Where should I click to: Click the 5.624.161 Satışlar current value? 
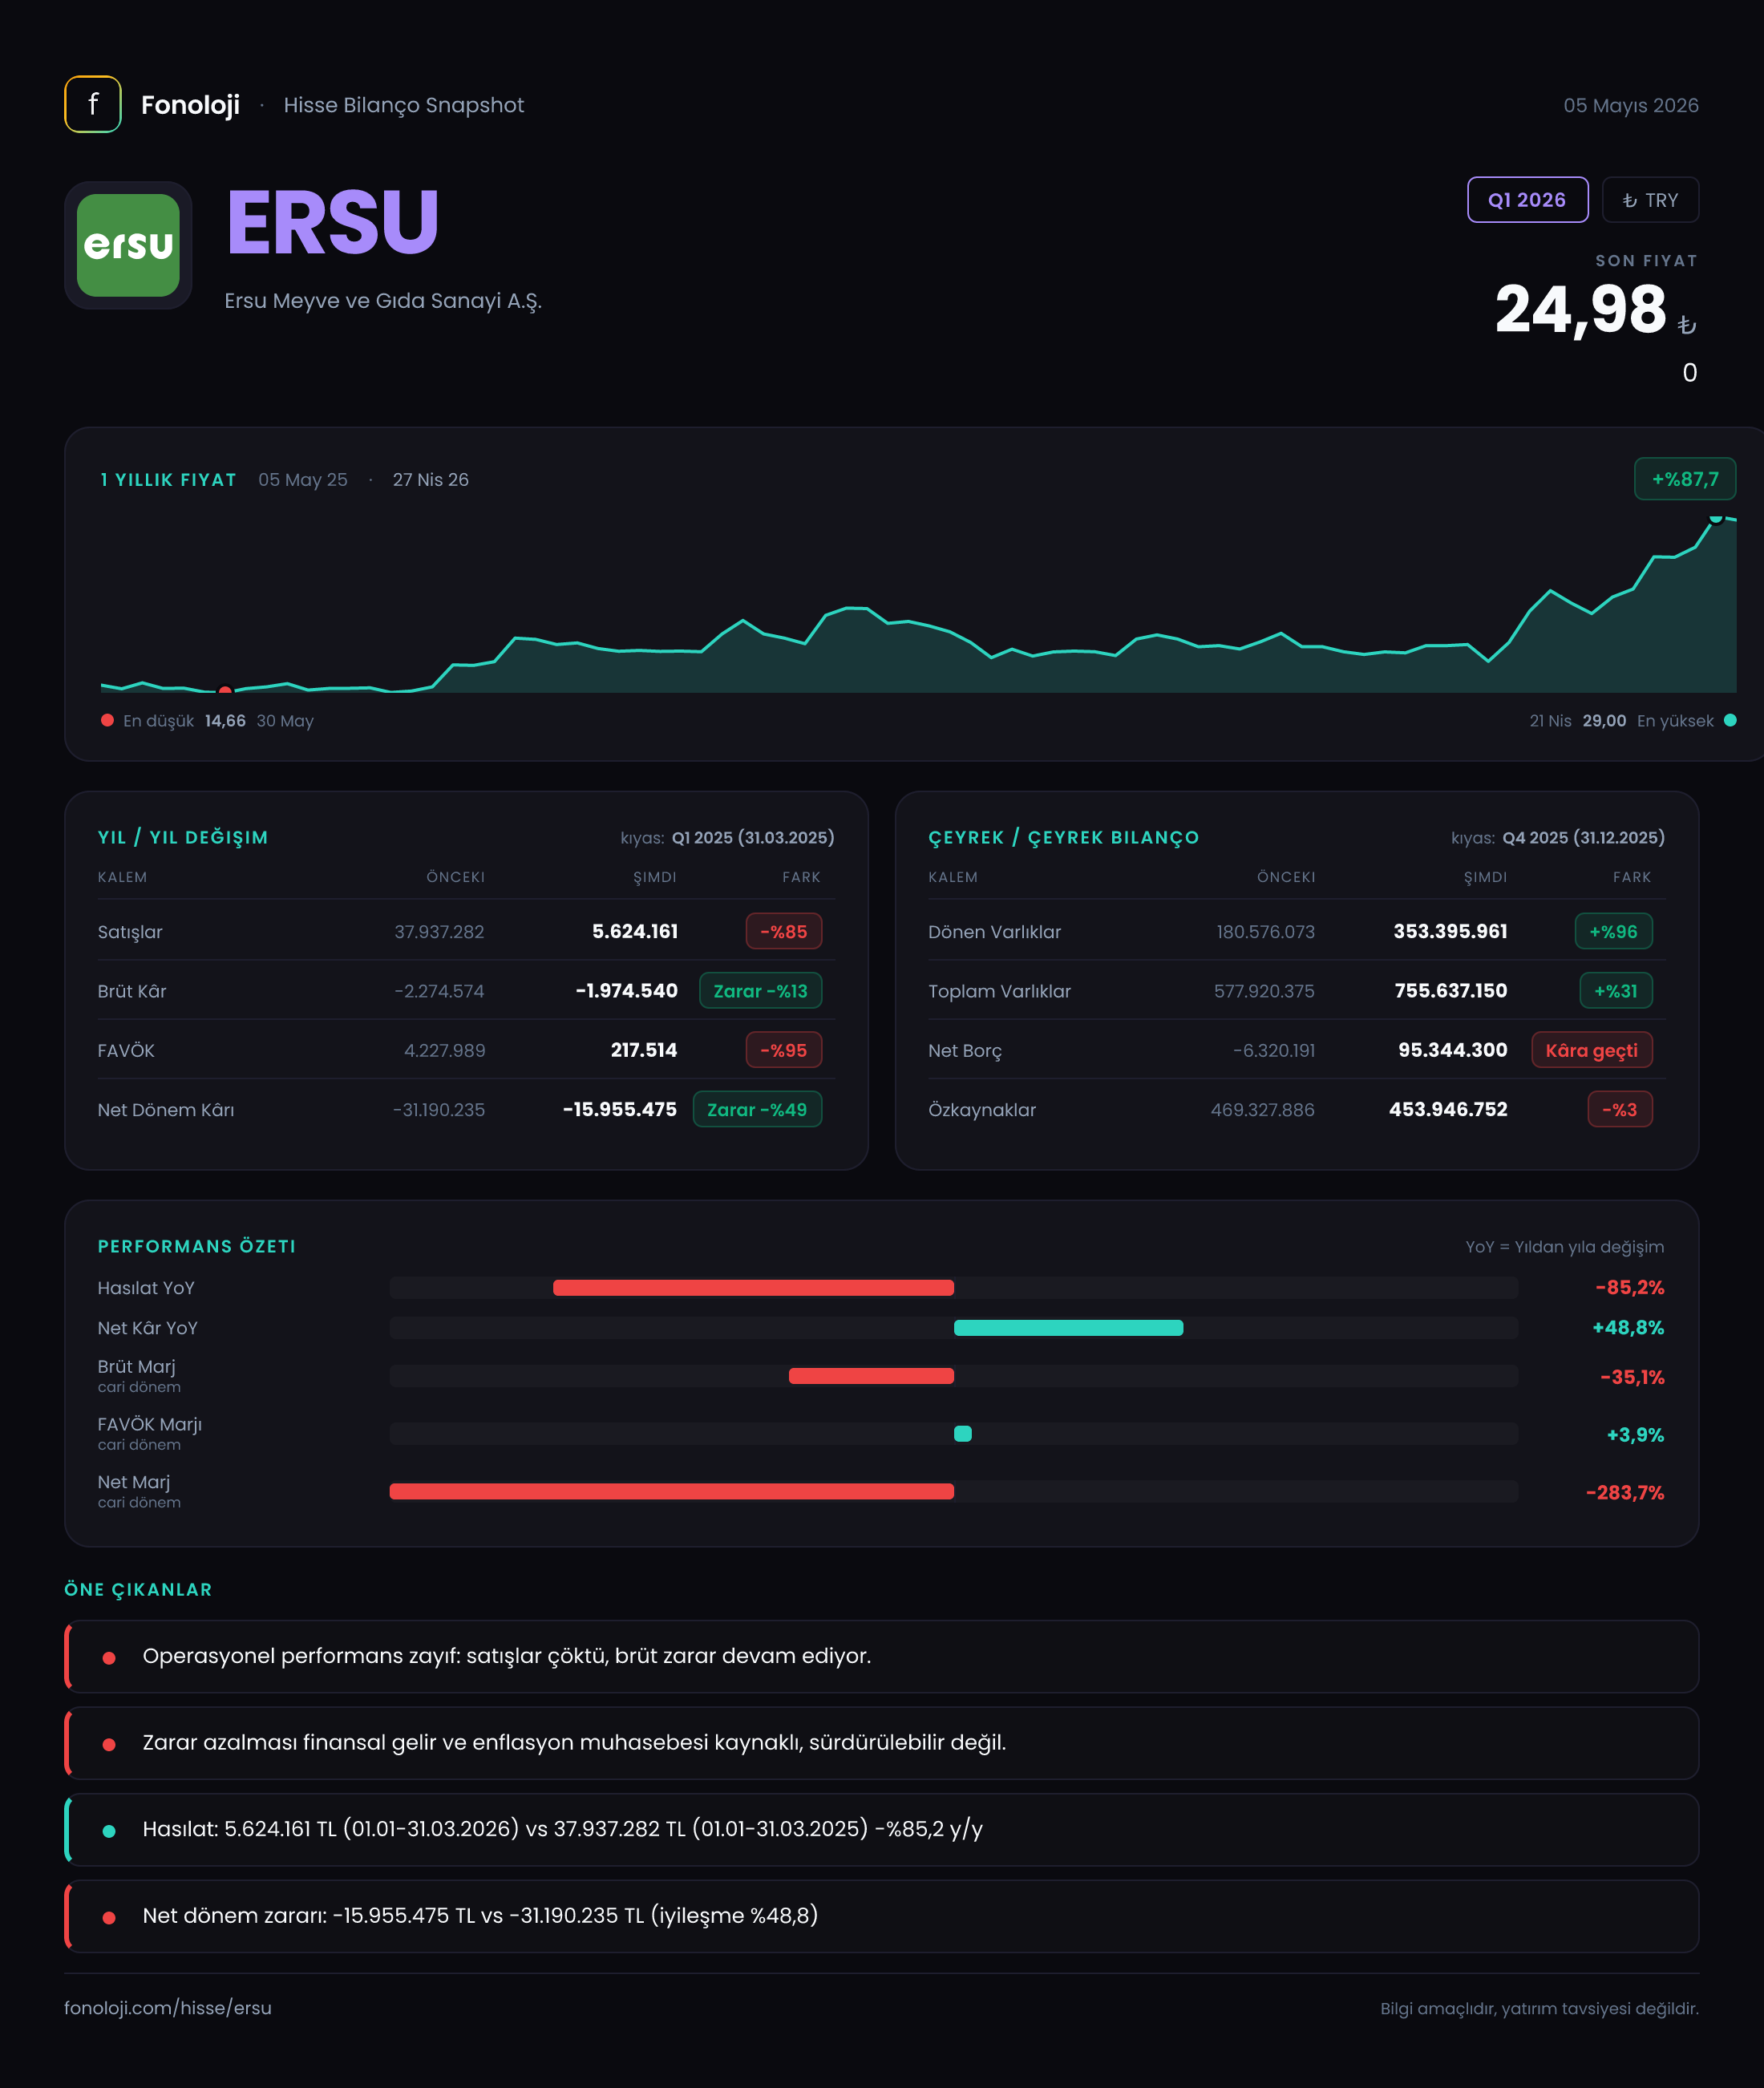coord(635,931)
